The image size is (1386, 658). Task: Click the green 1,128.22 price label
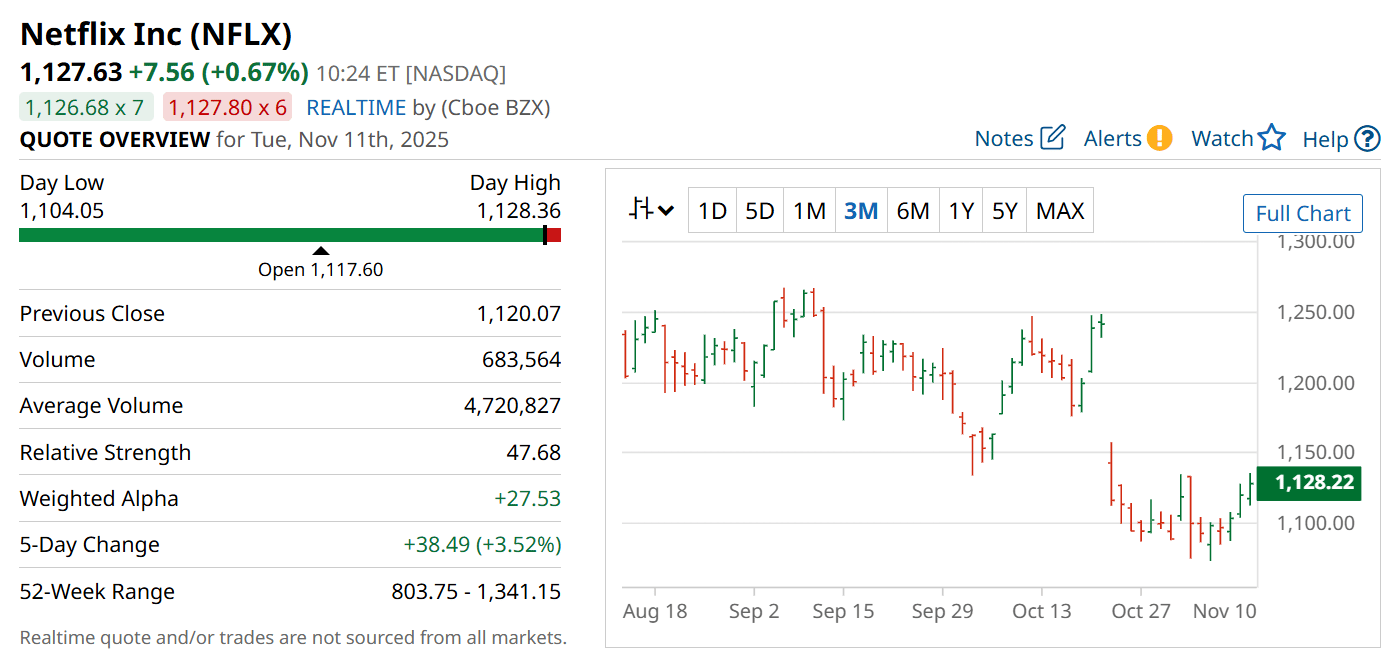coord(1314,483)
